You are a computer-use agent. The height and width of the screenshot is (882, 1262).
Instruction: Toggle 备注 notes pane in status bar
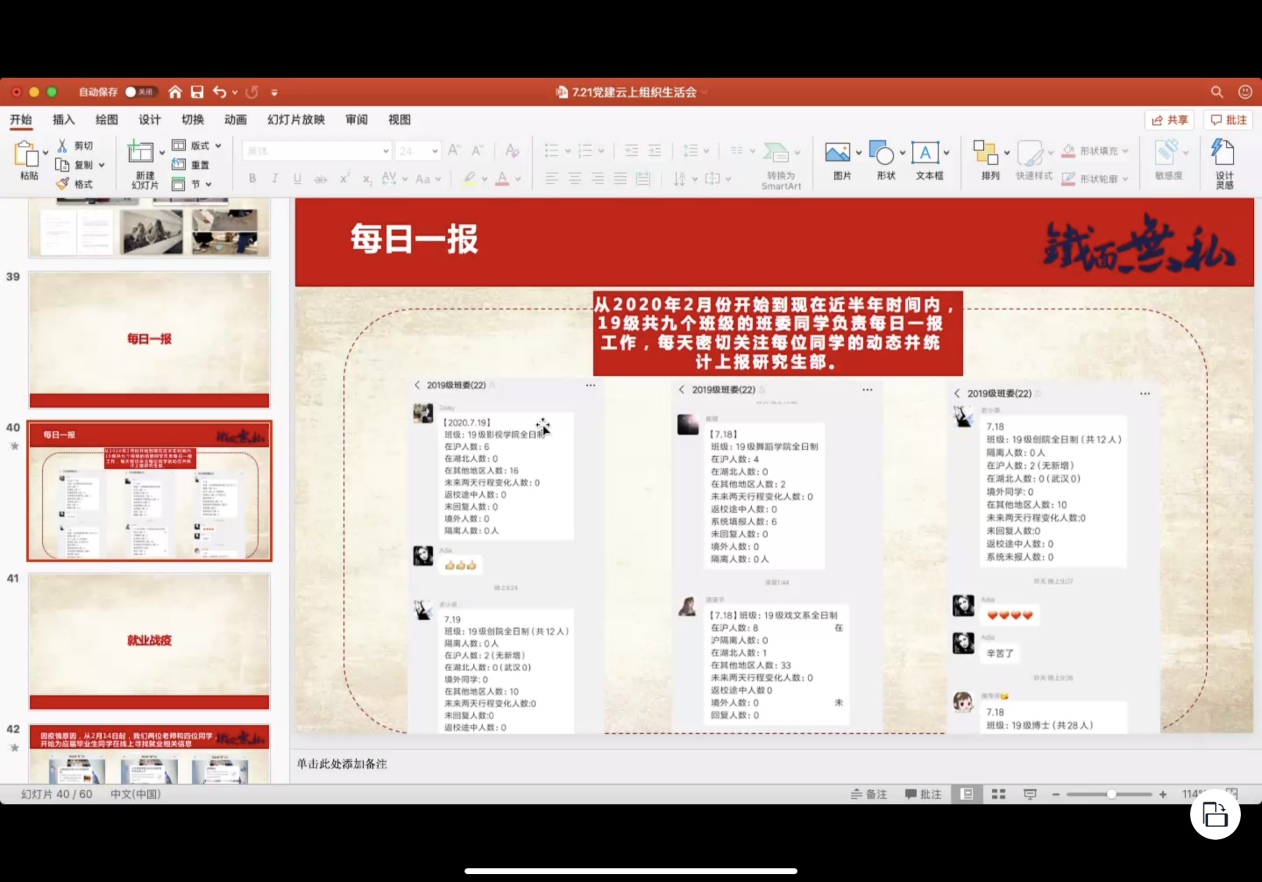click(x=869, y=794)
